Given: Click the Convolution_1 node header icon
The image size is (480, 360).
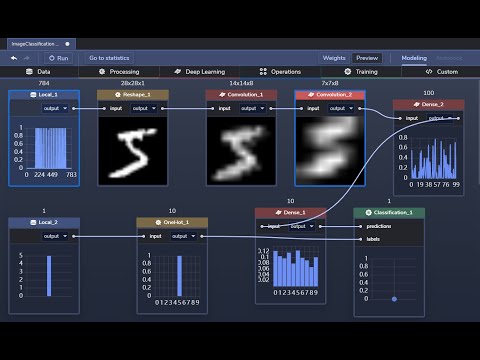Looking at the screenshot, I should [222, 95].
